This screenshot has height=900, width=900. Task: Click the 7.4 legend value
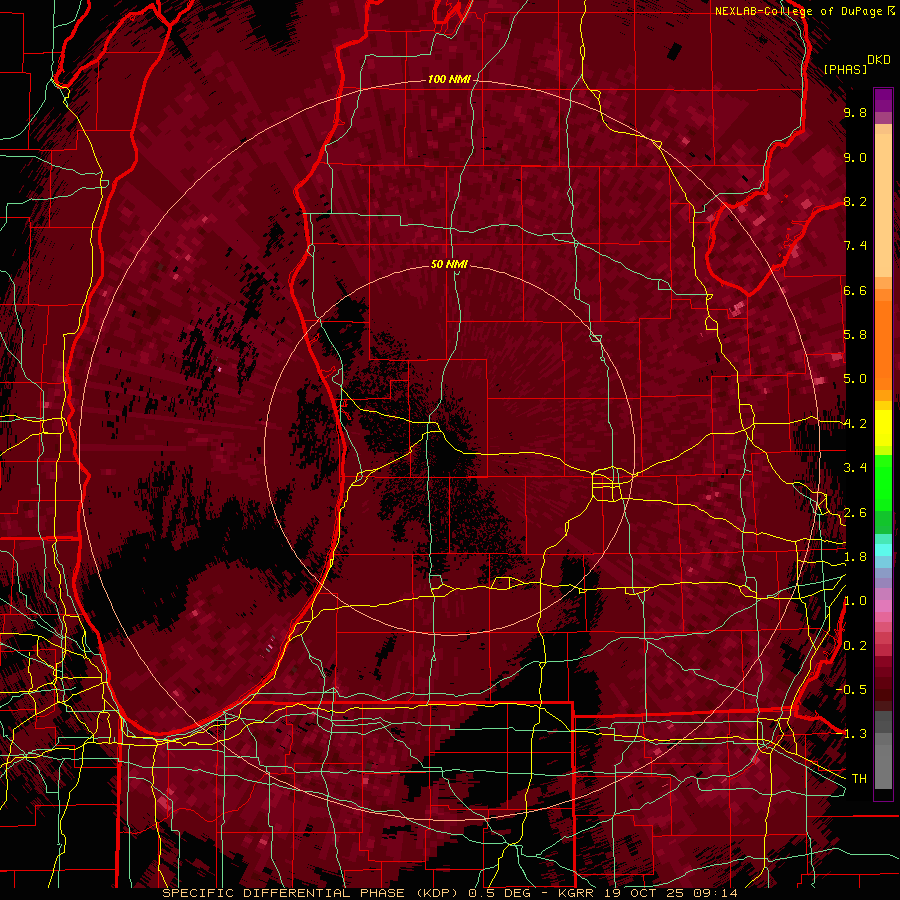click(x=855, y=246)
